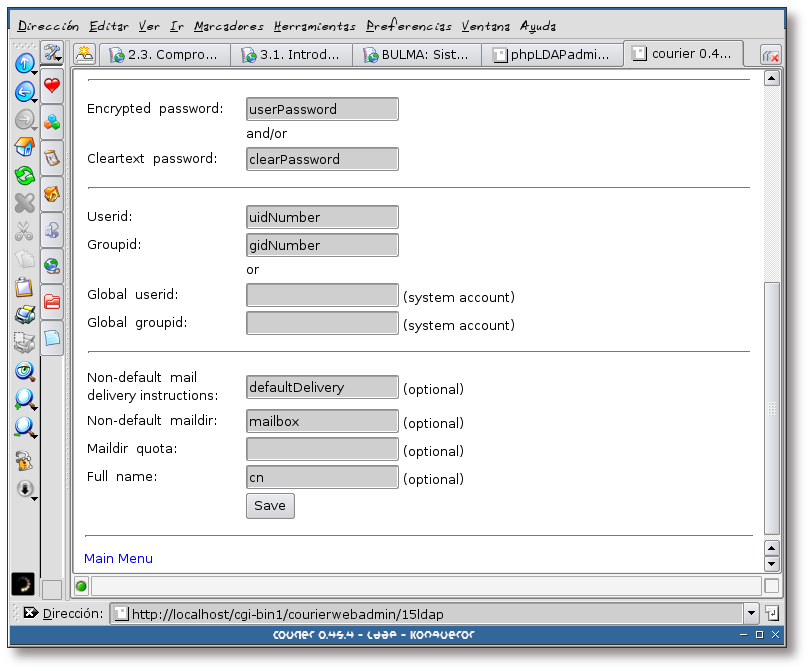
Task: Open the Bookmarks heart sidebar panel
Action: click(x=52, y=86)
